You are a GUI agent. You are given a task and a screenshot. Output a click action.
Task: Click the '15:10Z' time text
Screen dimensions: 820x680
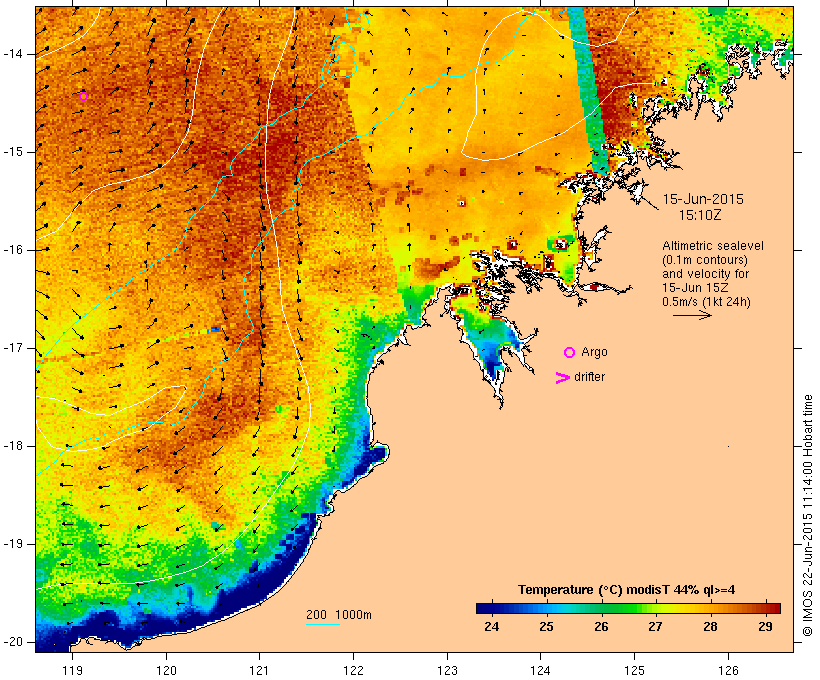pos(700,215)
